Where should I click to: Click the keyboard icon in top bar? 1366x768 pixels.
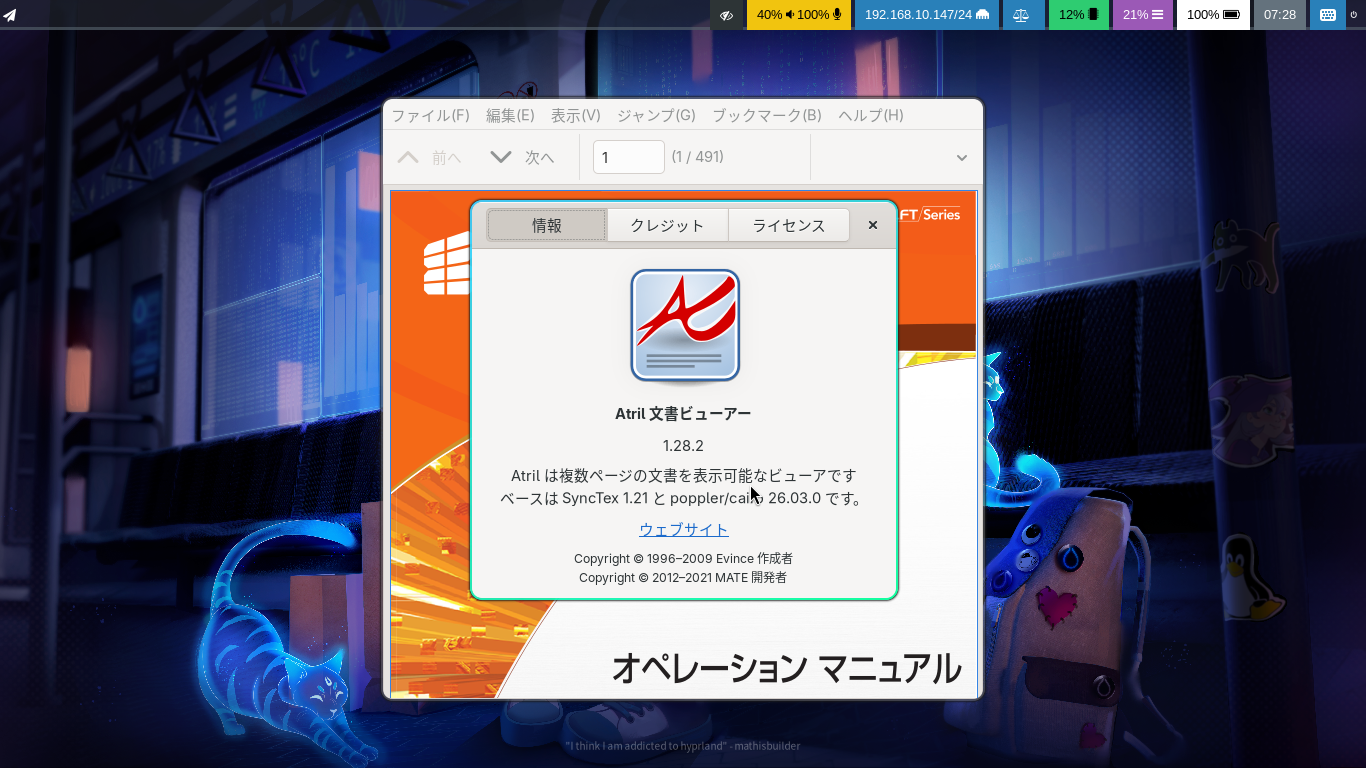coord(1328,15)
